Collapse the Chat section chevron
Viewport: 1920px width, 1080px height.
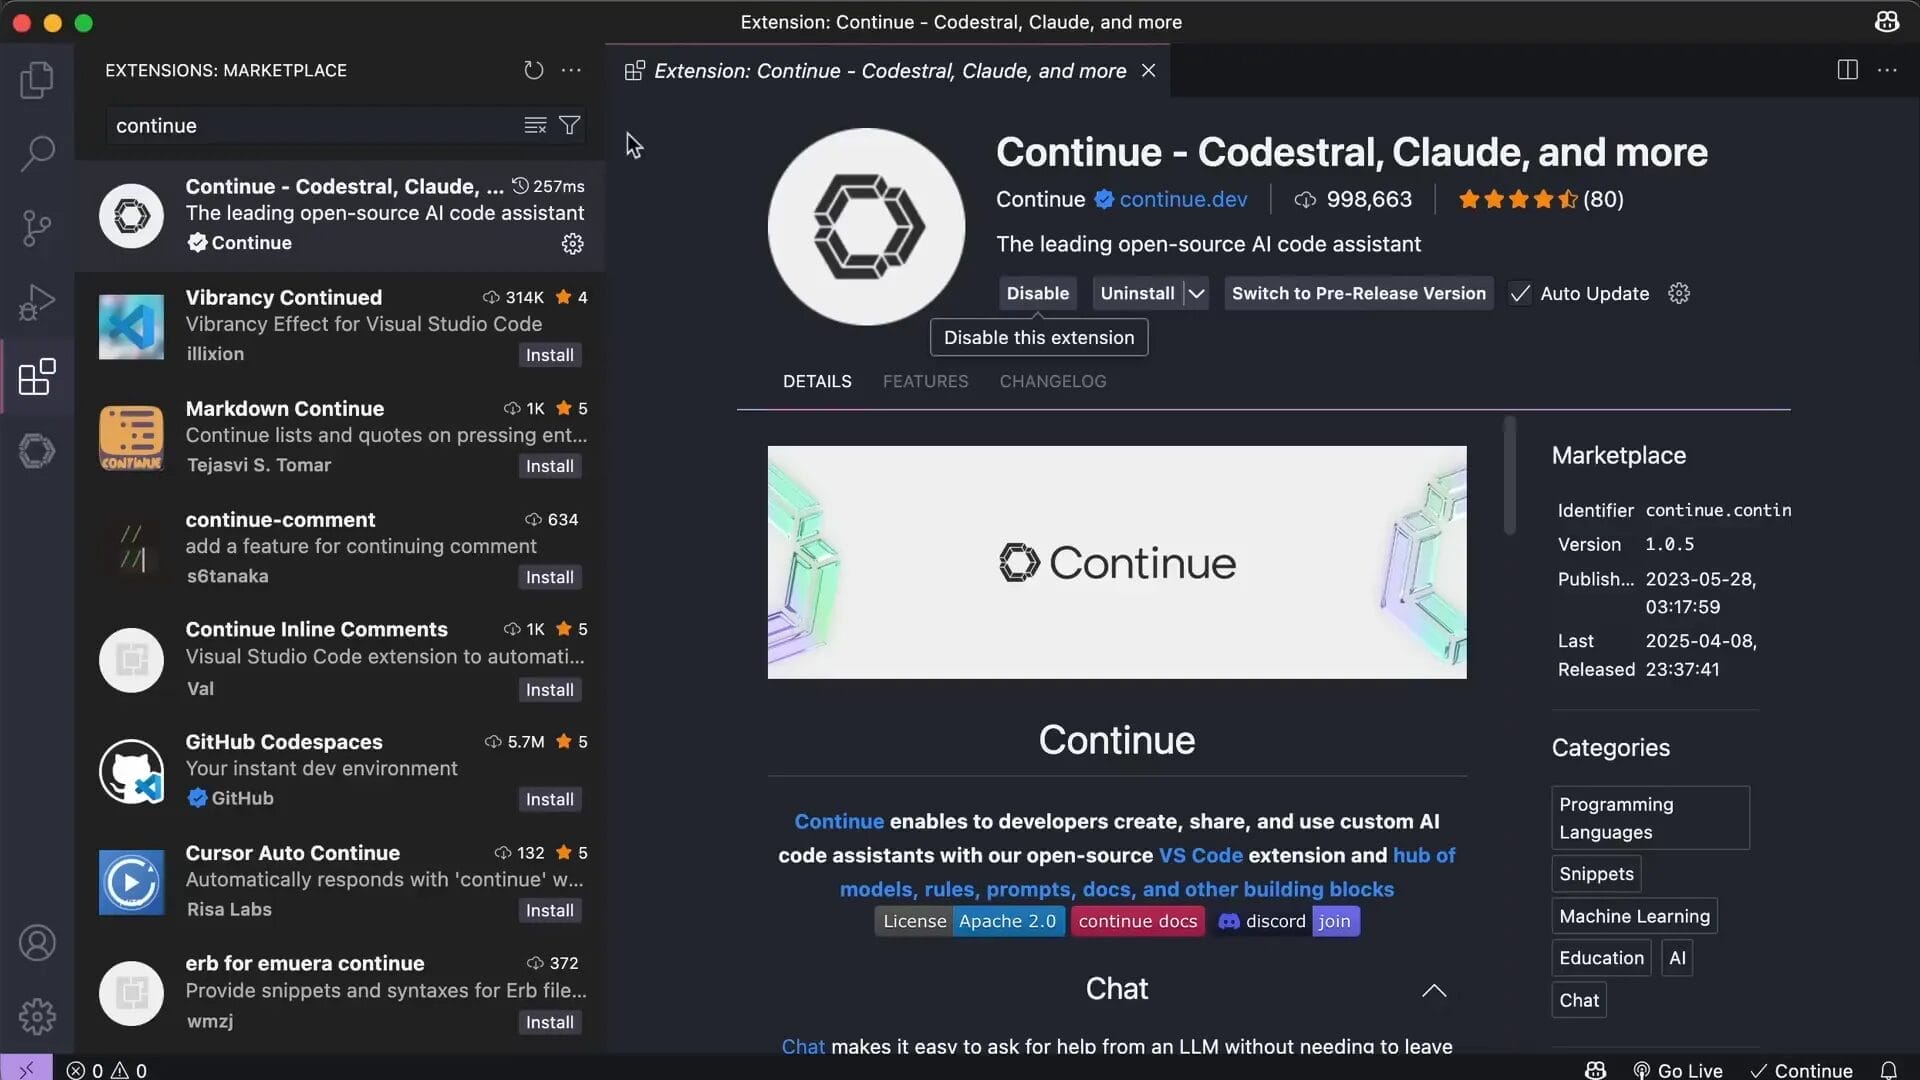pos(1433,990)
